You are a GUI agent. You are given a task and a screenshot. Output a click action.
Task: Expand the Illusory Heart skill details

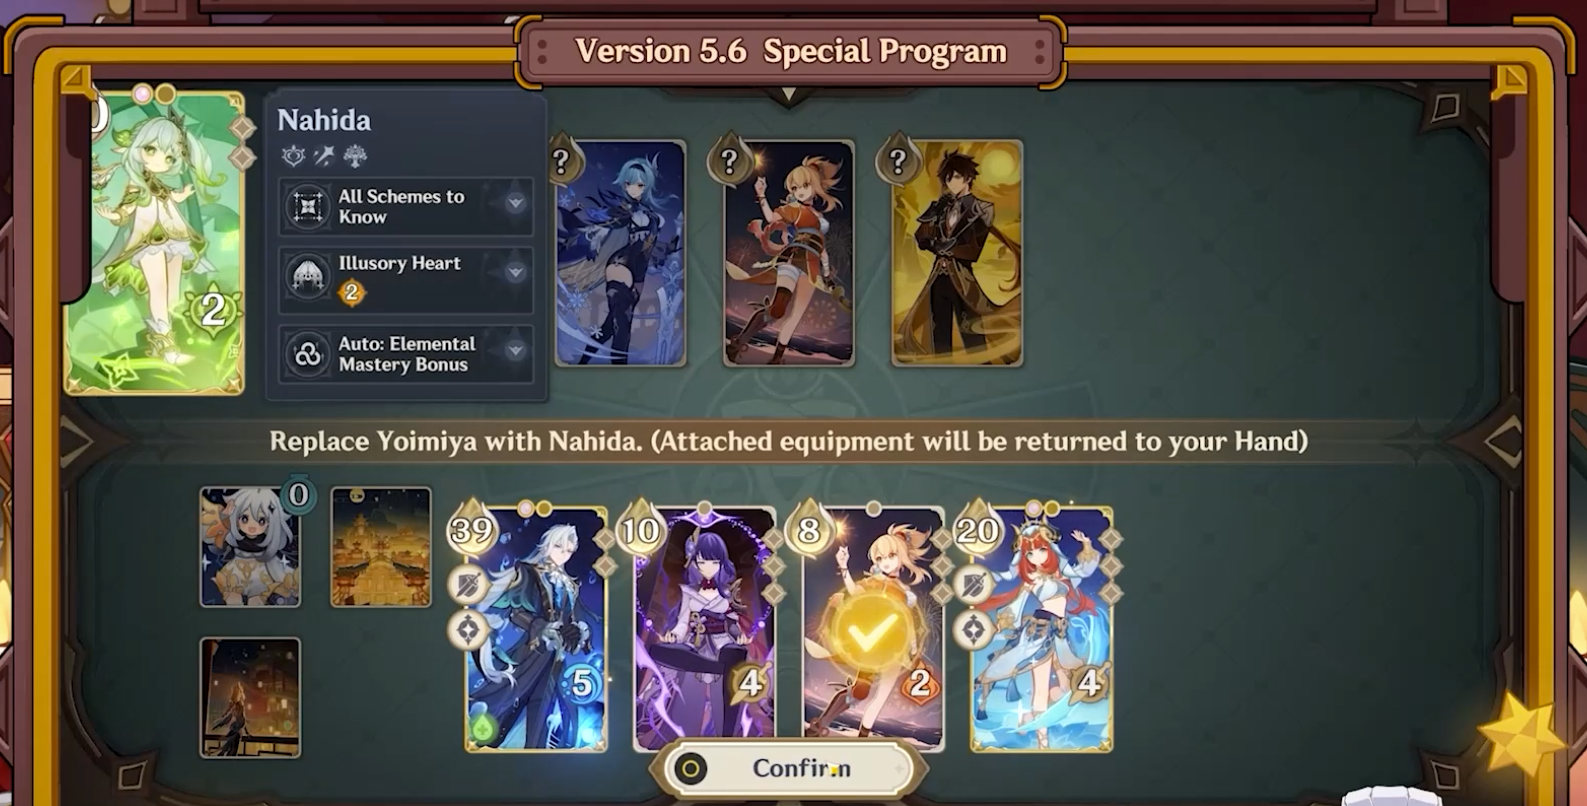[515, 272]
